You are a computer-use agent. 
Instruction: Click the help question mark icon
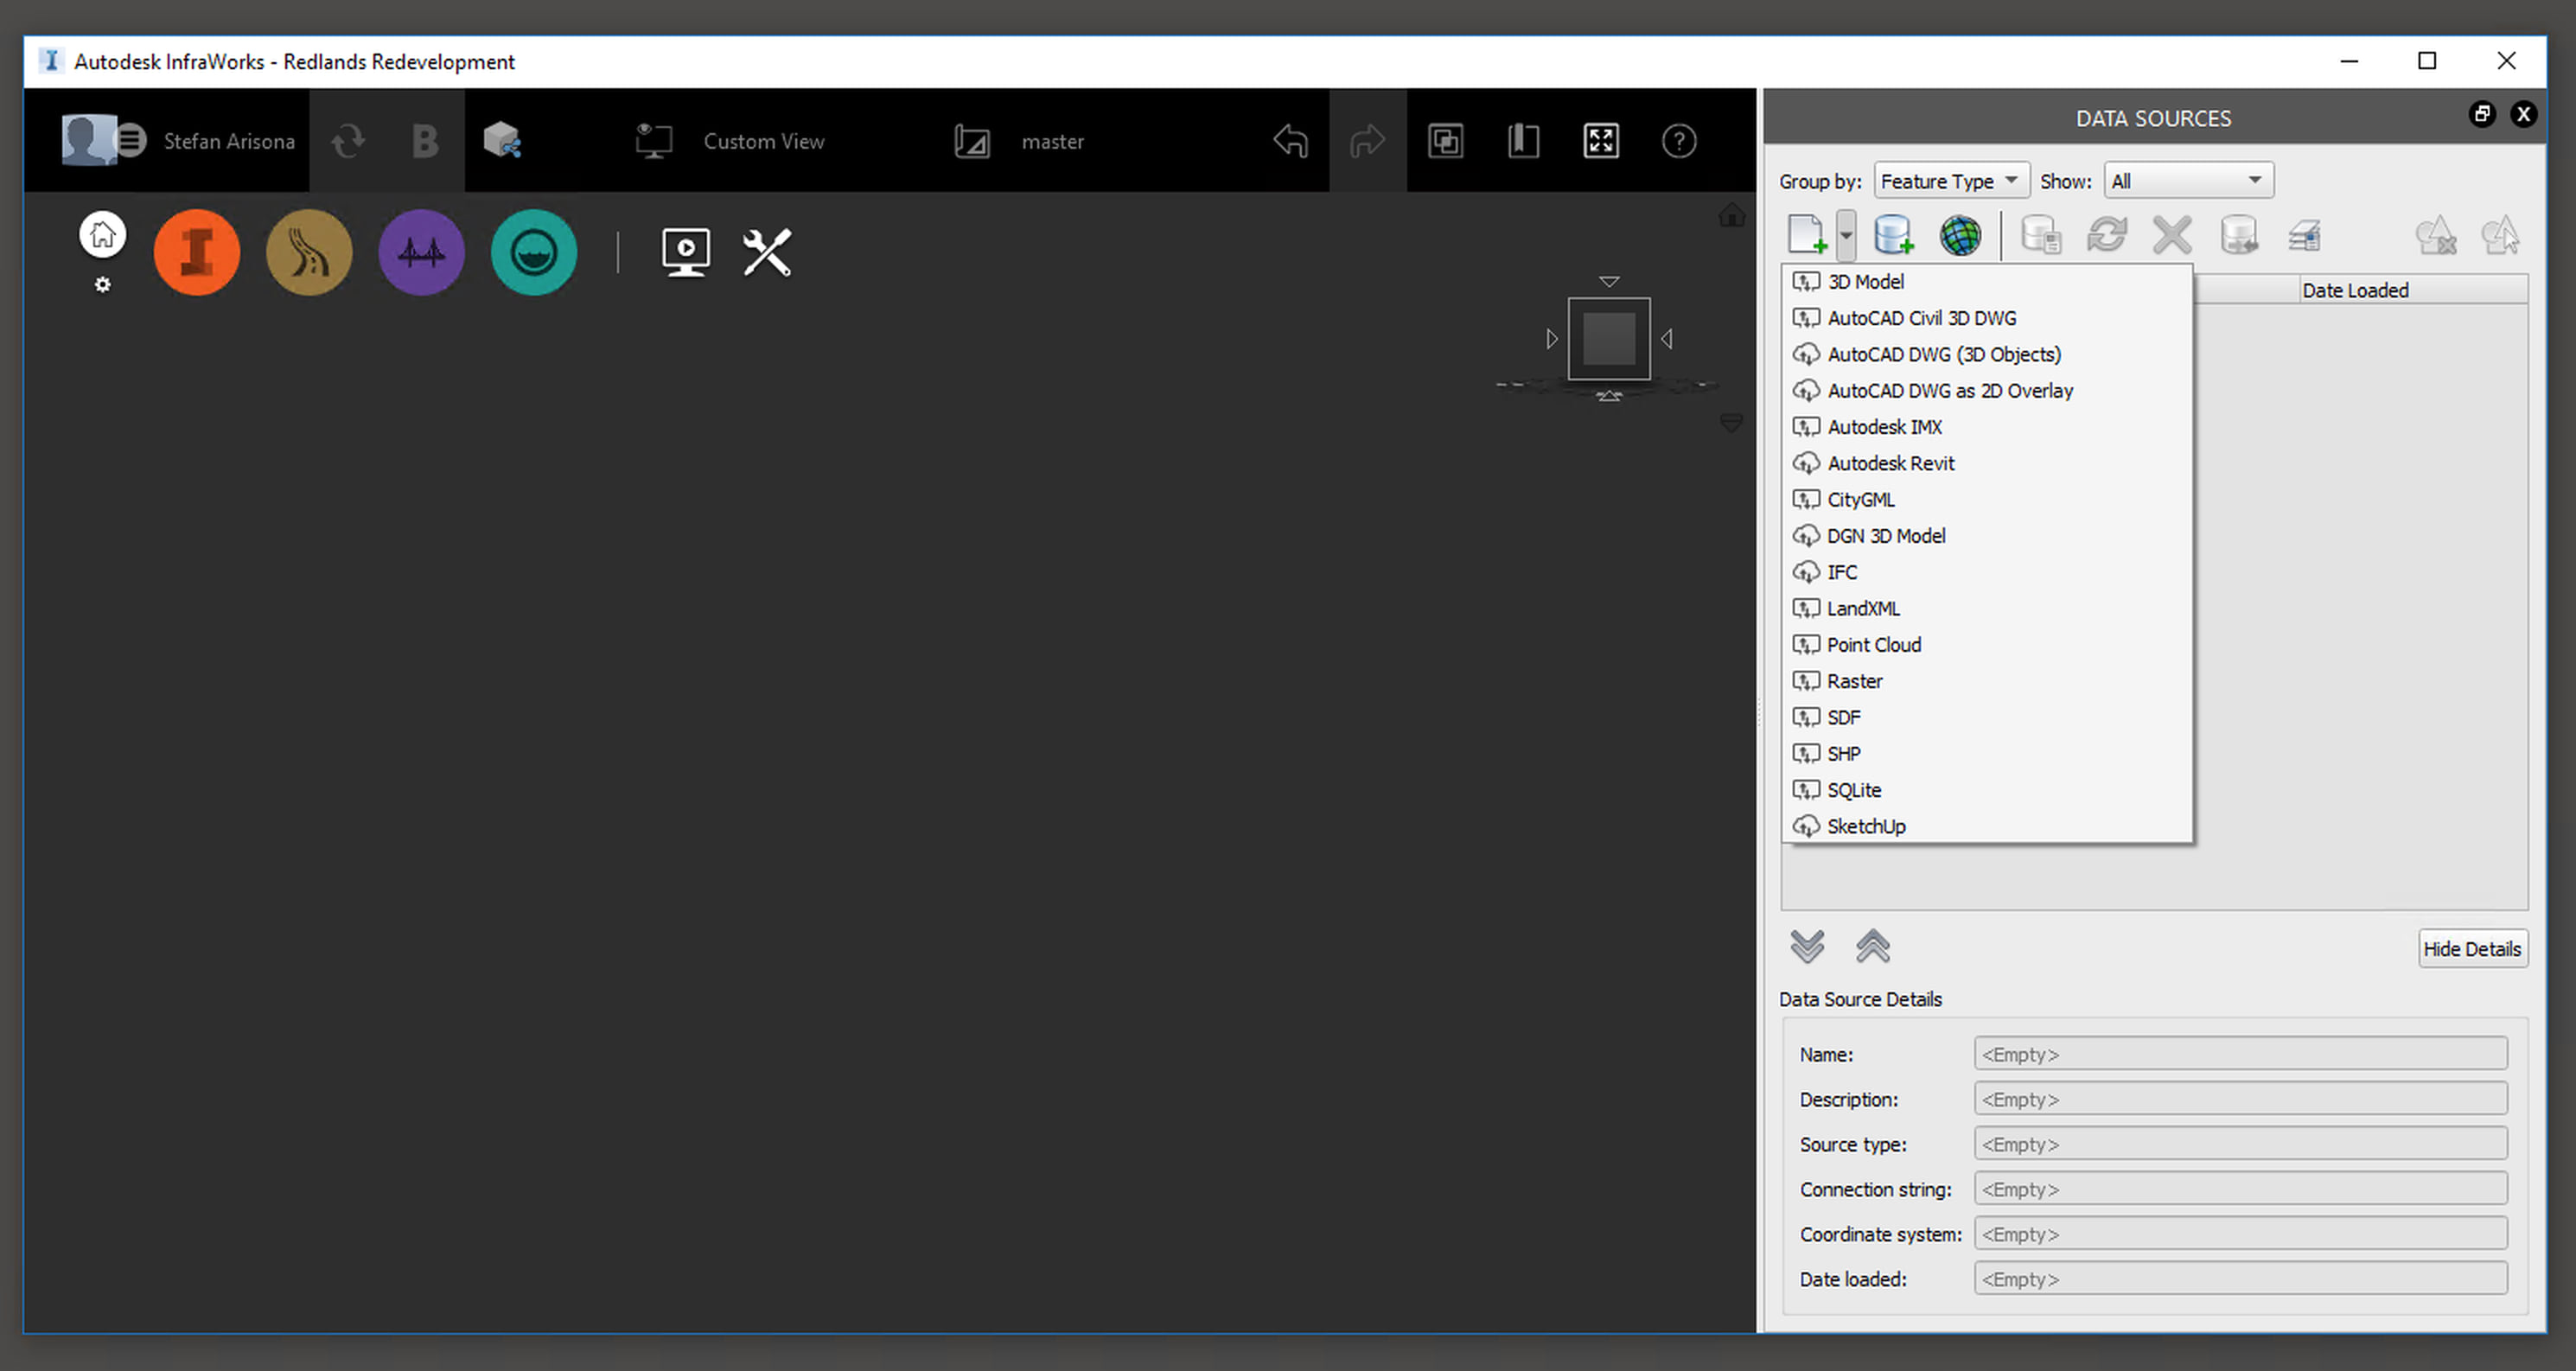pos(1678,141)
